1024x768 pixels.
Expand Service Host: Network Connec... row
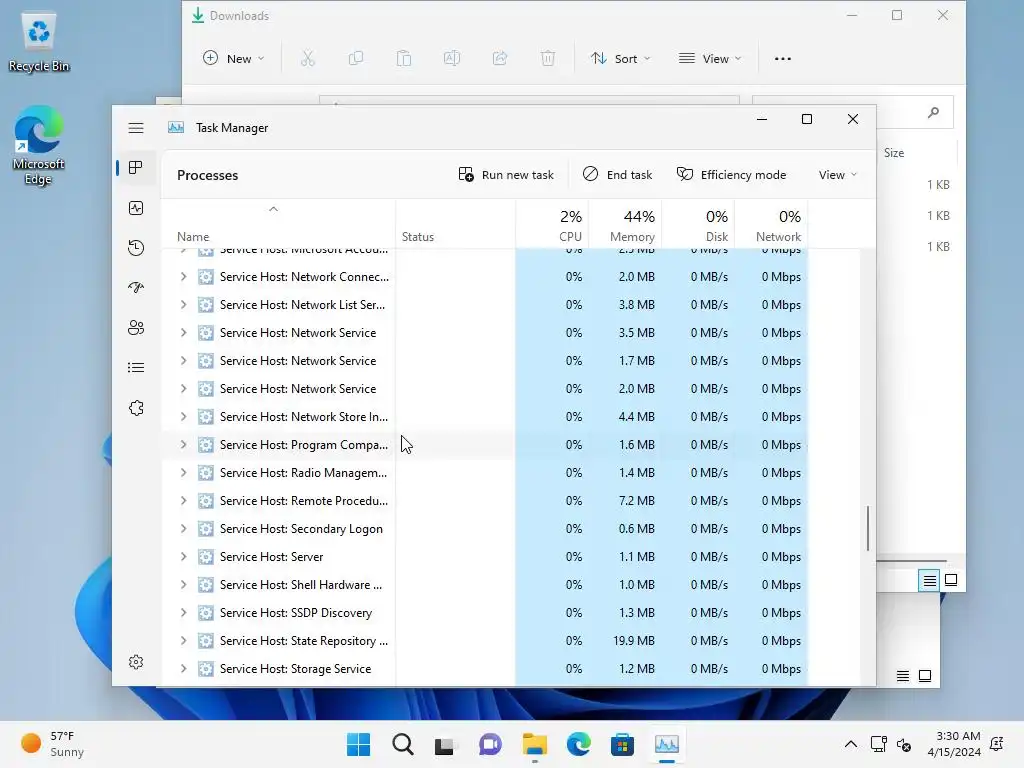coord(184,277)
